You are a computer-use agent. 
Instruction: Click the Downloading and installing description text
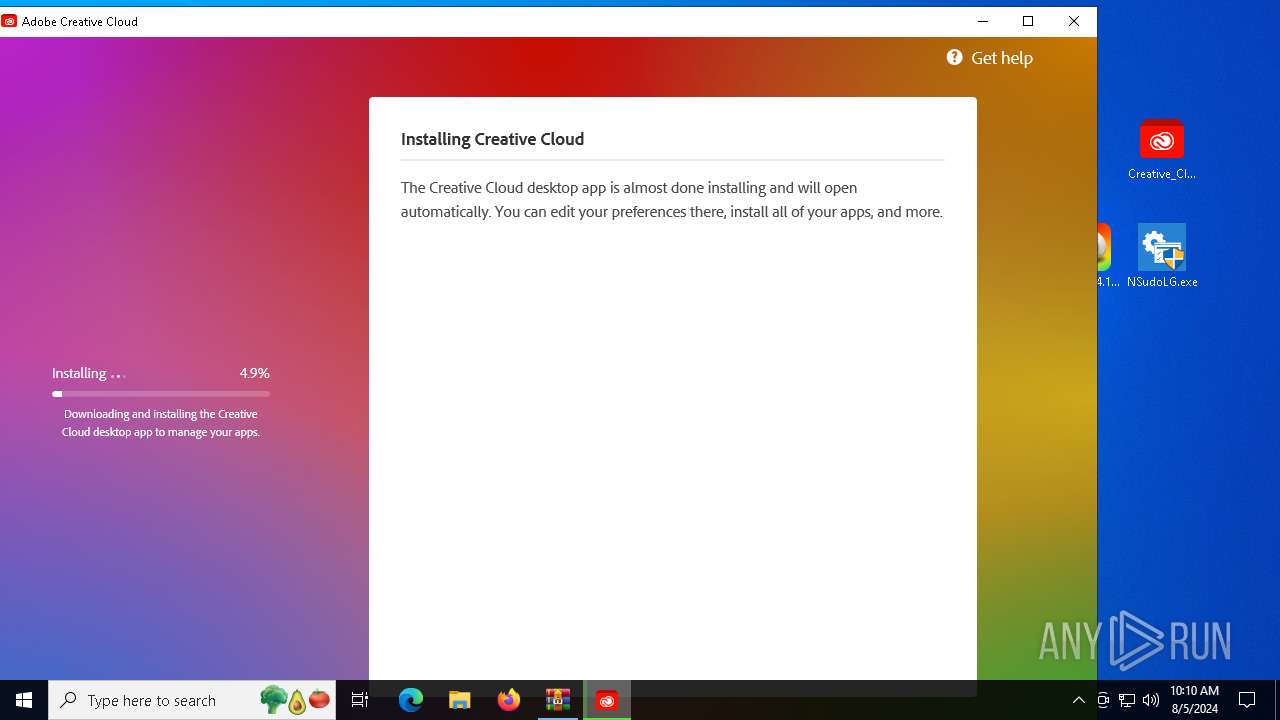pos(161,423)
